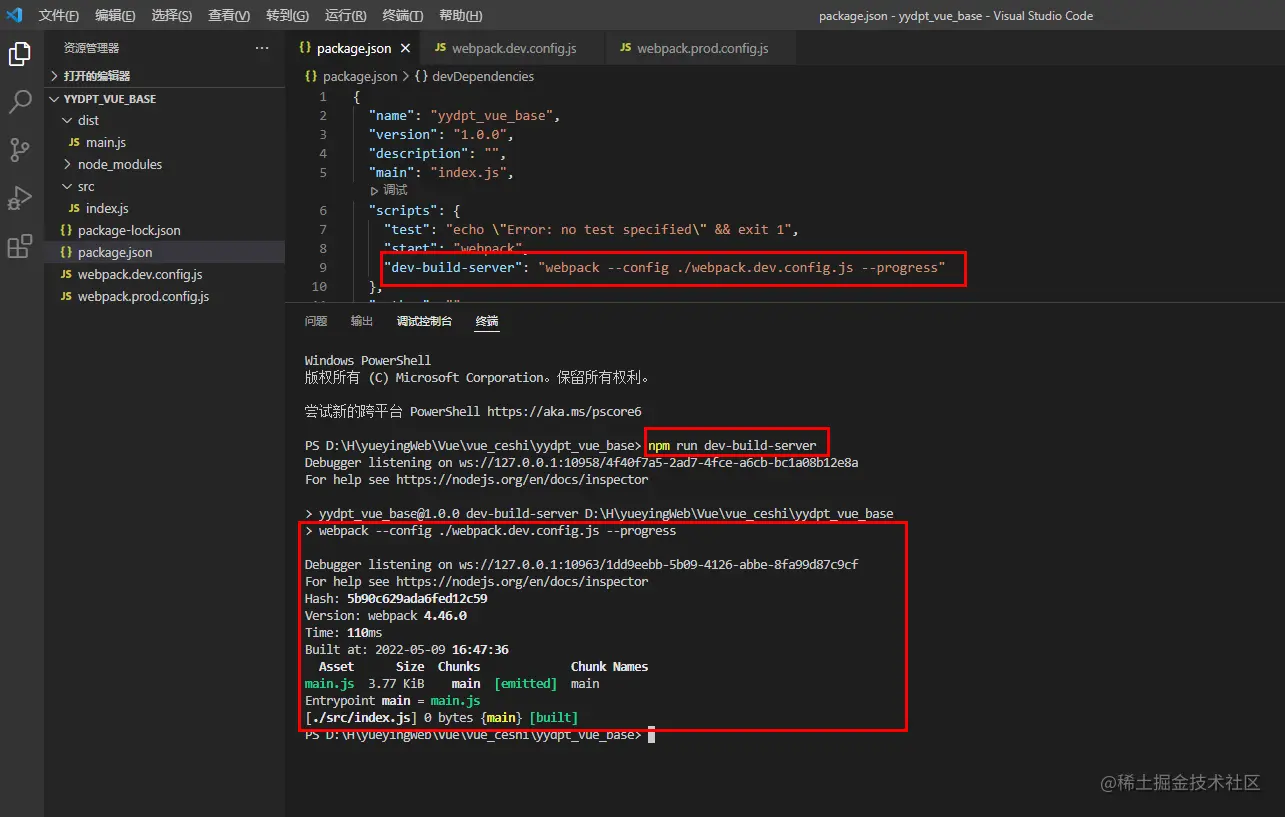Click the "Built at: 2022-05-09 16:47:36" terminal line
Screen dimensions: 1285x817
[x=407, y=649]
